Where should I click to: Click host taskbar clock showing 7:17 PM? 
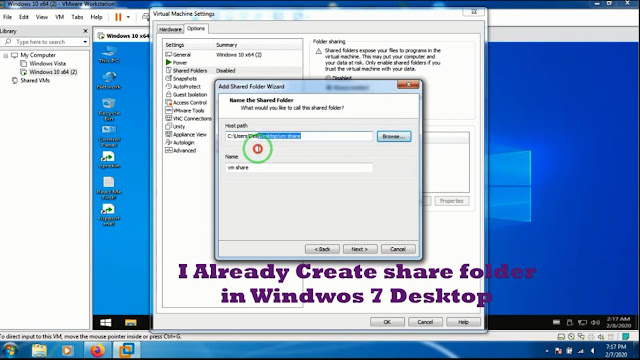(616, 351)
